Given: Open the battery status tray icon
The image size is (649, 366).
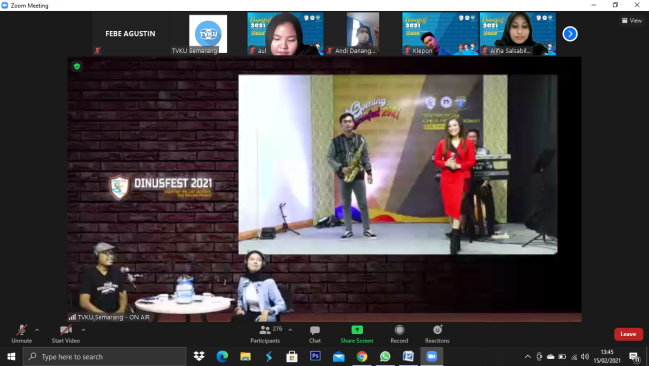Looking at the screenshot, I should pos(562,356).
